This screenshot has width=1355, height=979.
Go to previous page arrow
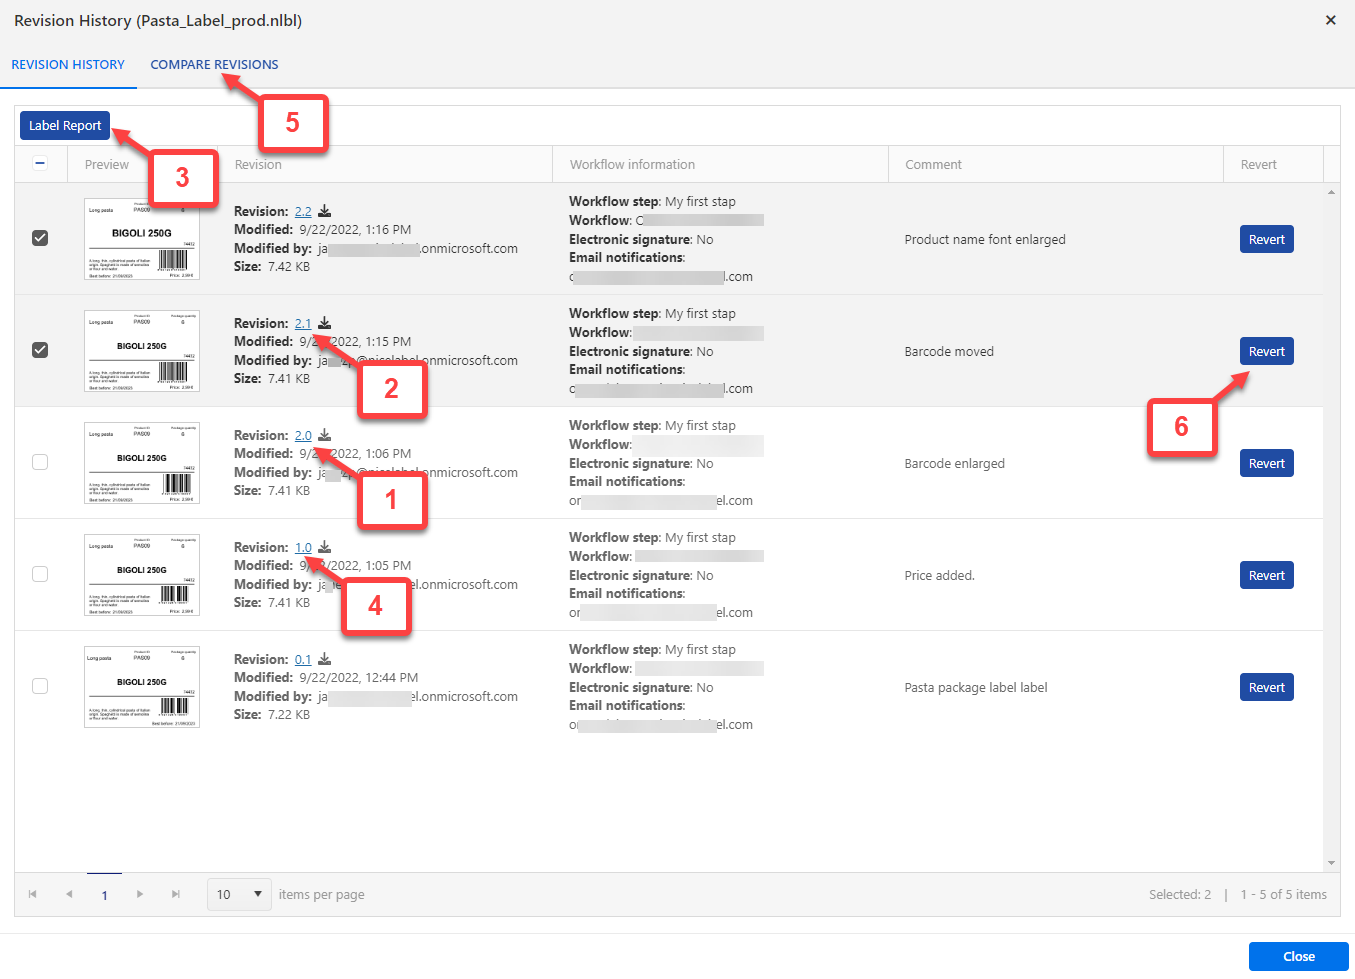tap(69, 894)
